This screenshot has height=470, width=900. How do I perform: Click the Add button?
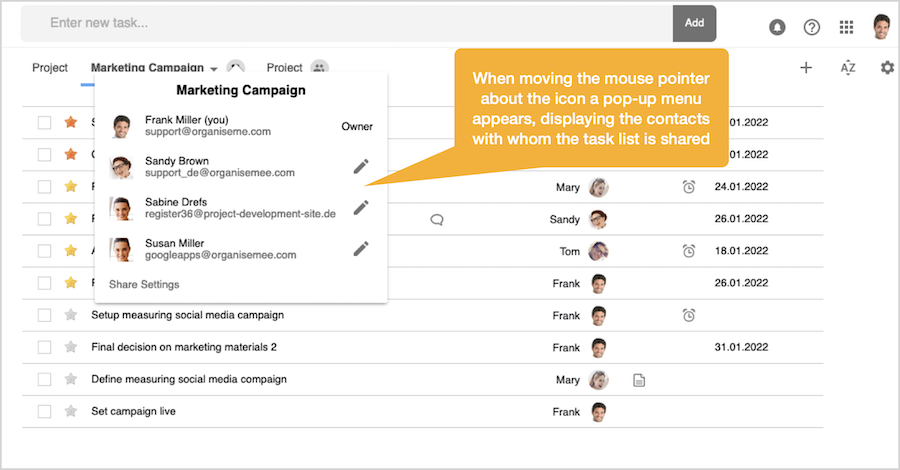coord(694,22)
